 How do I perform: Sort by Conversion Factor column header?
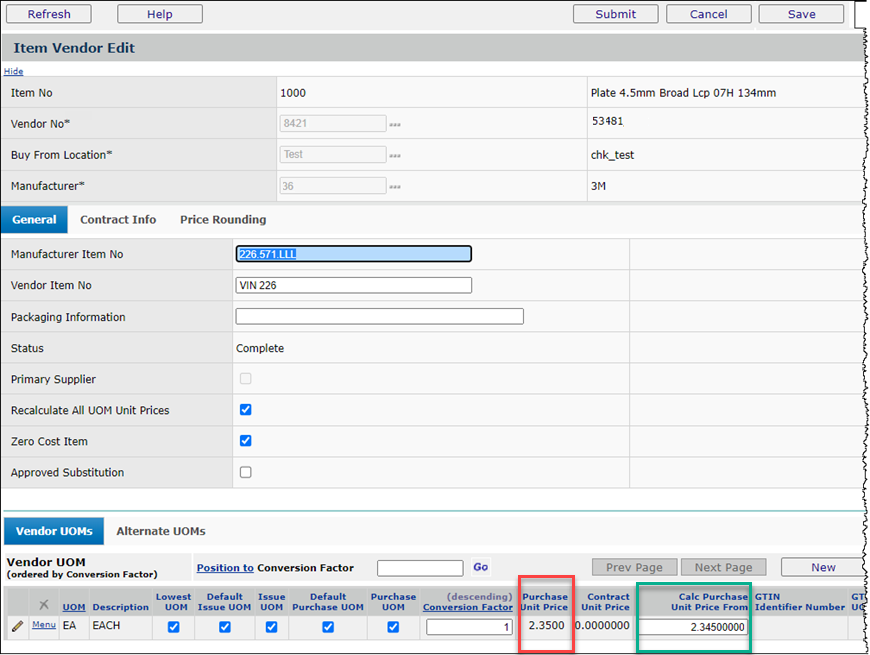467,607
